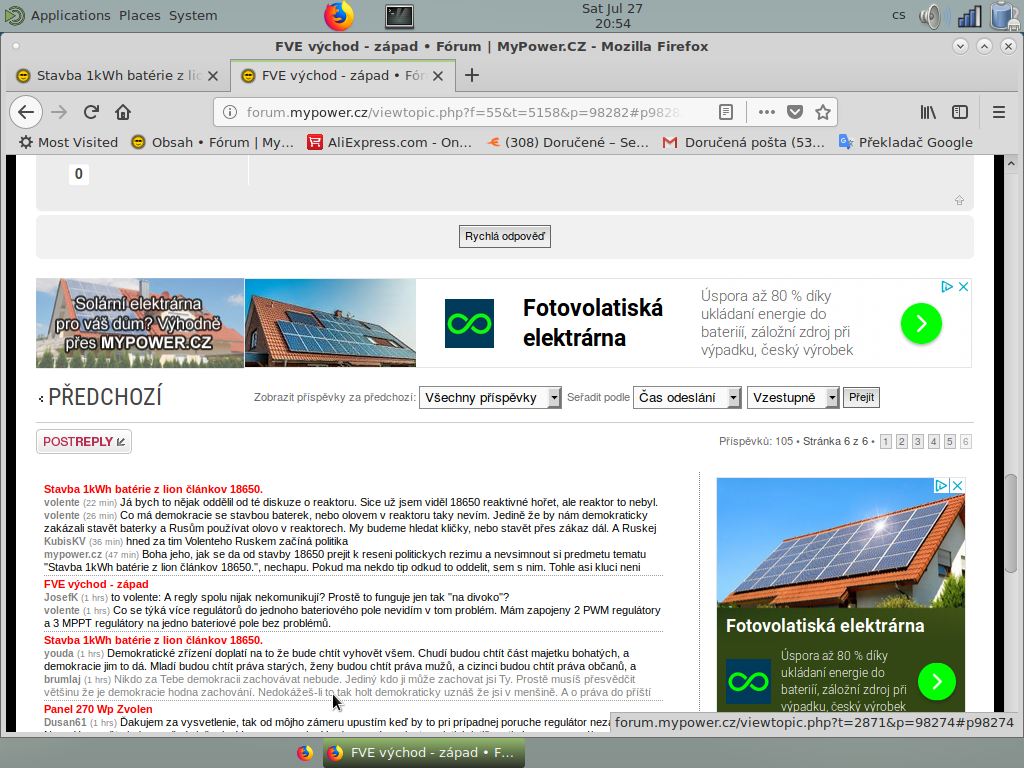Show site information icon in address bar
The width and height of the screenshot is (1024, 768).
coord(230,112)
